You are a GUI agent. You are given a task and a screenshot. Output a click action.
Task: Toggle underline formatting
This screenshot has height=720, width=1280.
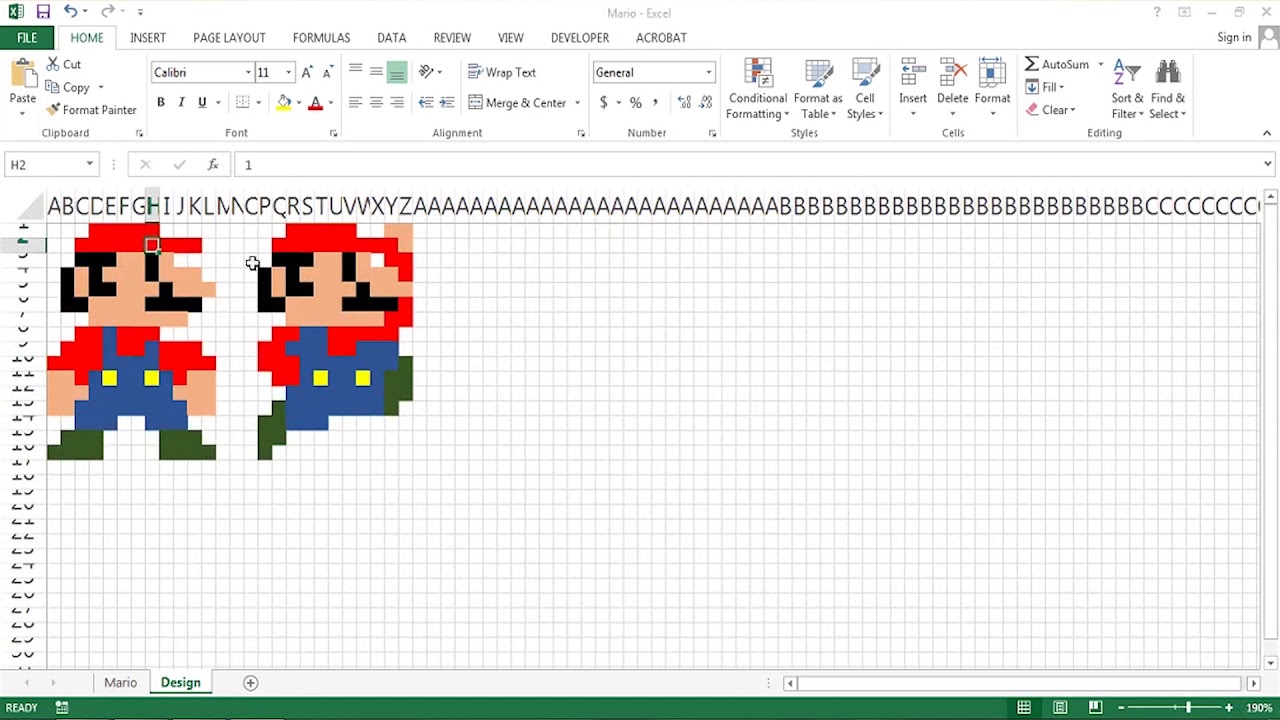click(202, 102)
